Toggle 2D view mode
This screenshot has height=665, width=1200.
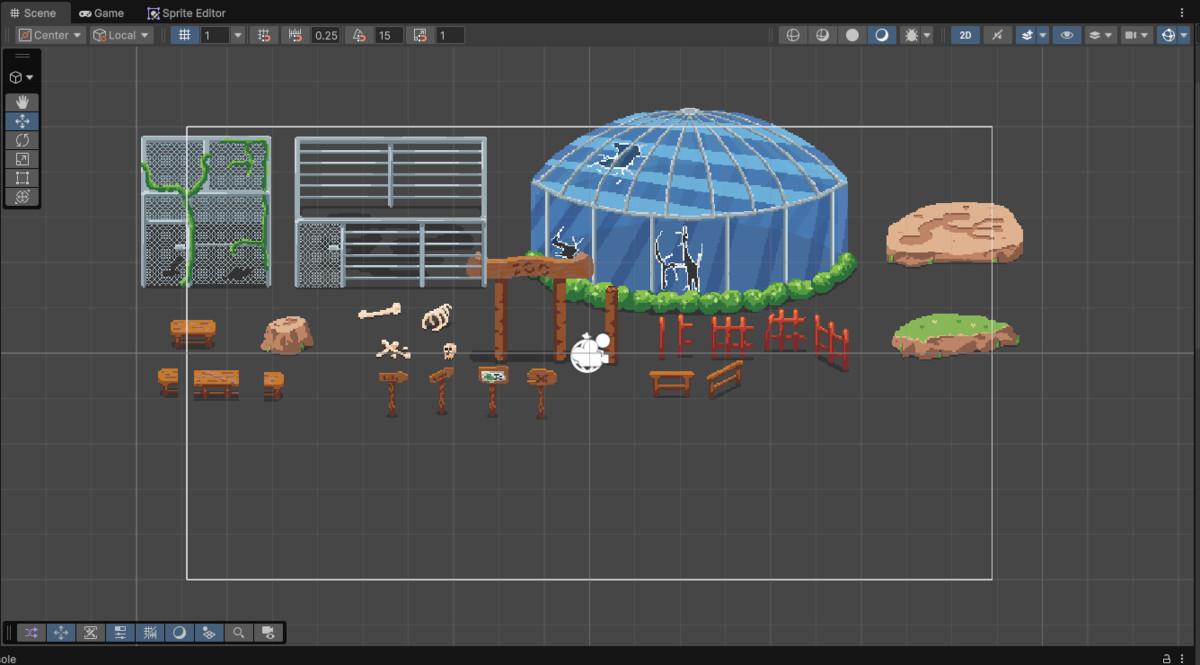(965, 35)
